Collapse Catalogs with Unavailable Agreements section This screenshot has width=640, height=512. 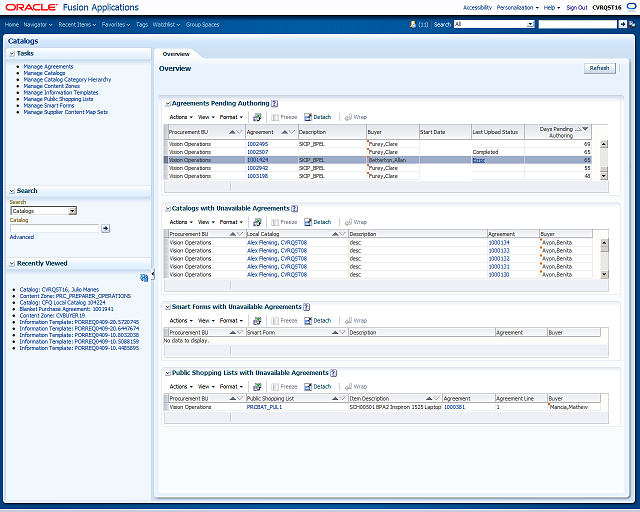tap(168, 209)
